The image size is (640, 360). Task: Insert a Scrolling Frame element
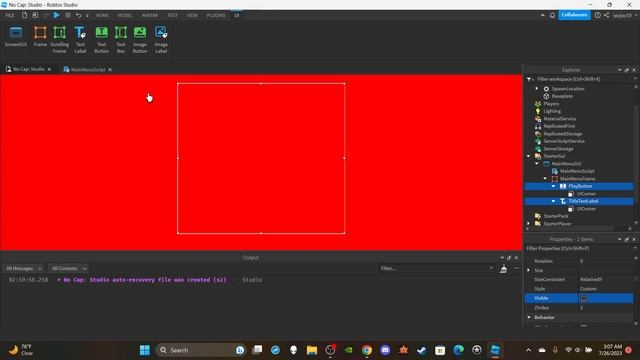point(60,40)
